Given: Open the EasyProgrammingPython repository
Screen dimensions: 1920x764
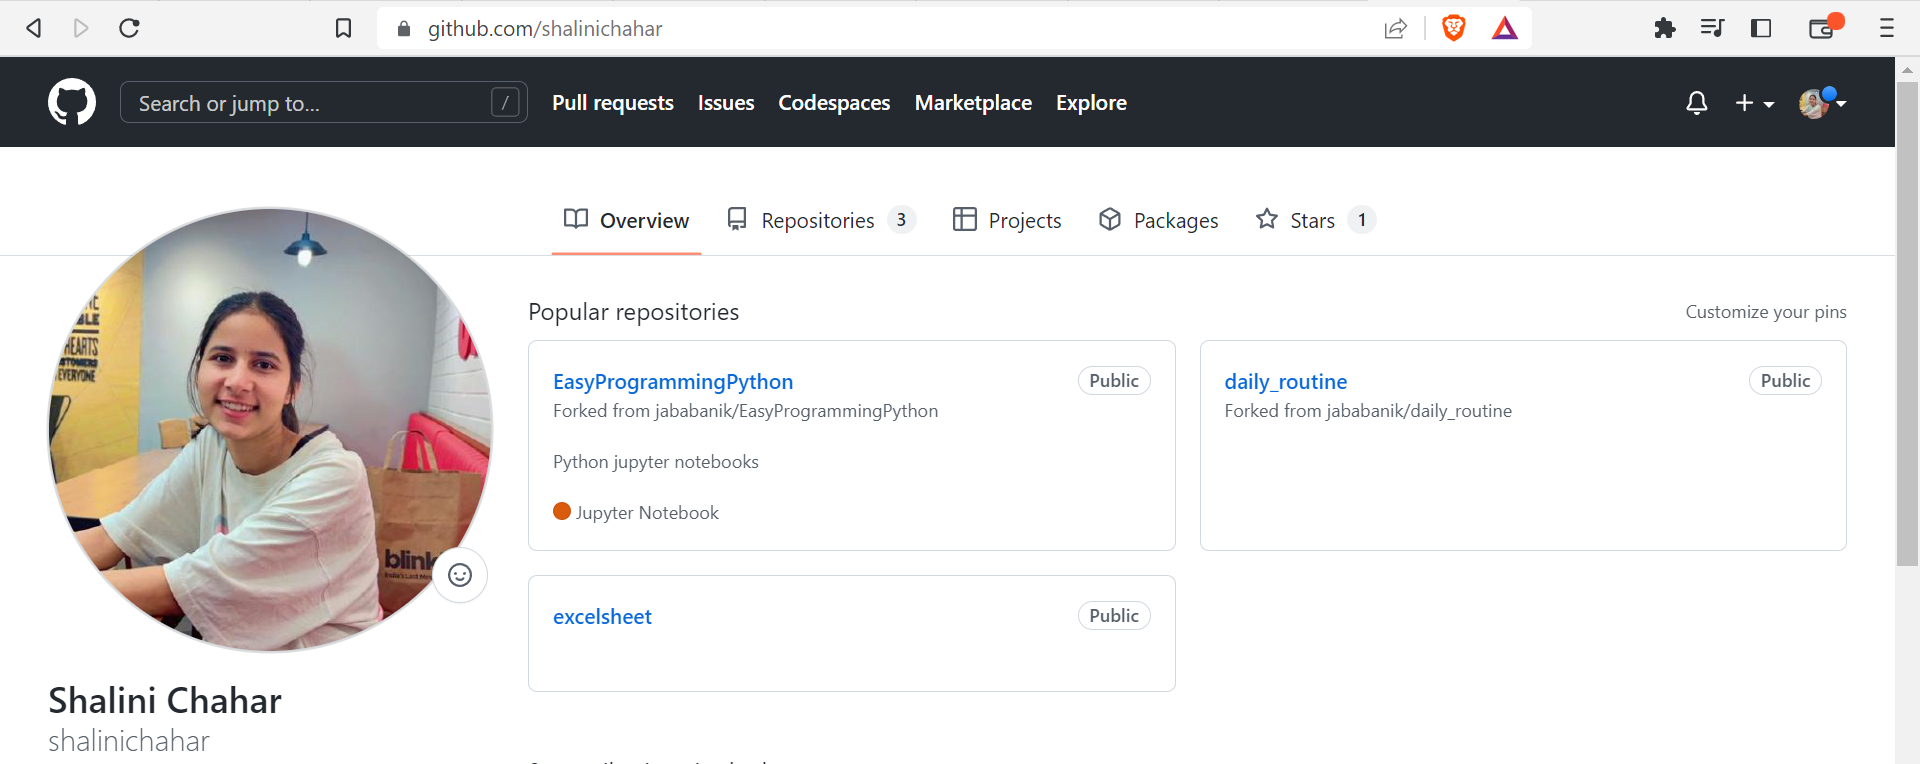Looking at the screenshot, I should coord(672,381).
